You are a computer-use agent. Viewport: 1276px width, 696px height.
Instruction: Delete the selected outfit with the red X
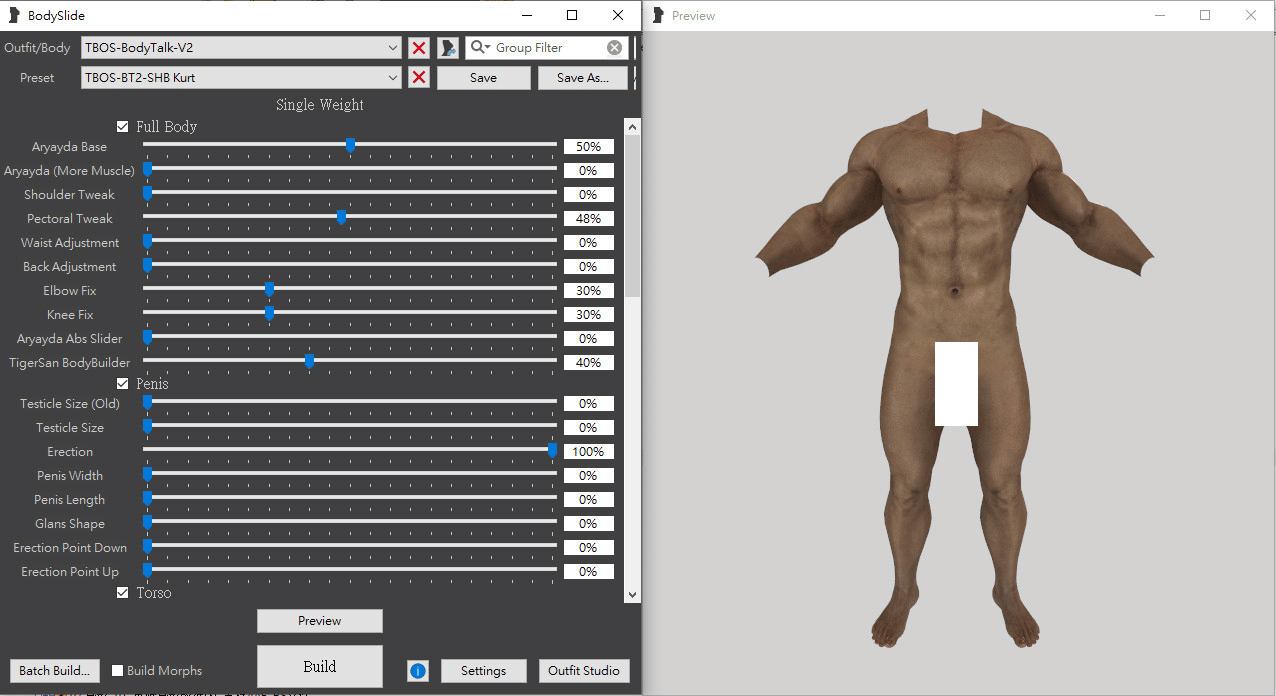point(419,47)
